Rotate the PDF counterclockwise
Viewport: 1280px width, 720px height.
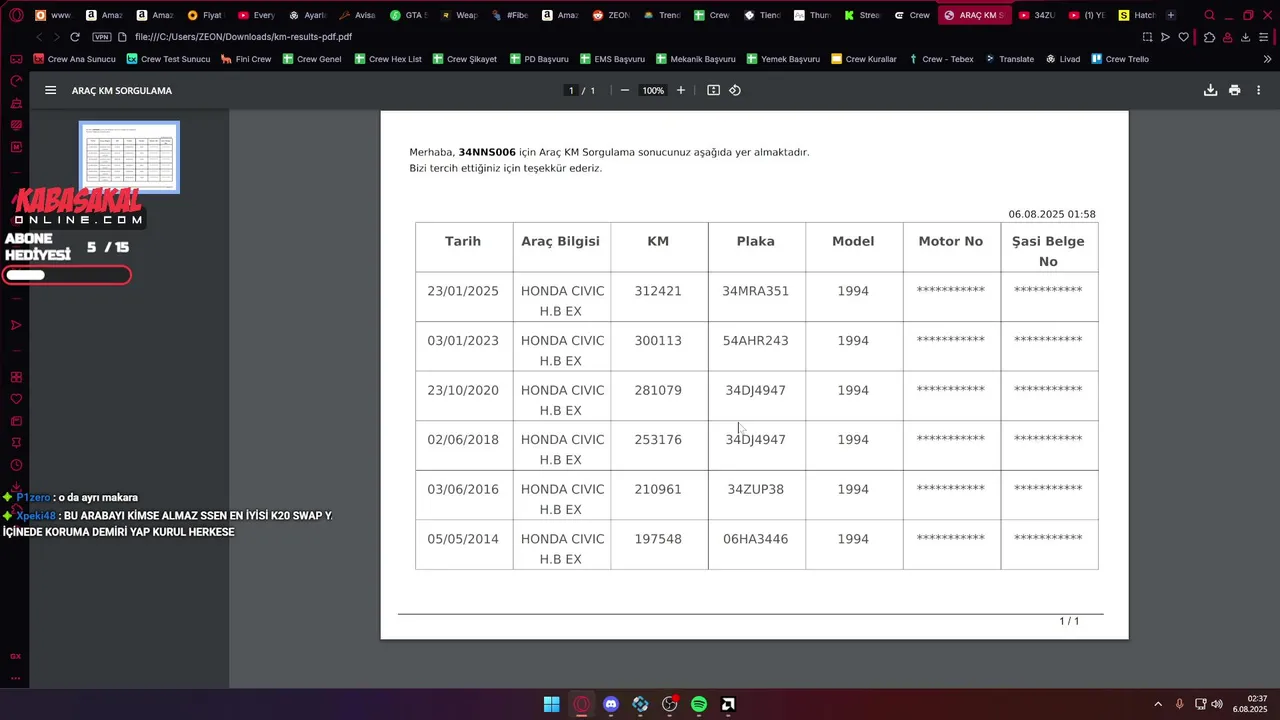735,90
